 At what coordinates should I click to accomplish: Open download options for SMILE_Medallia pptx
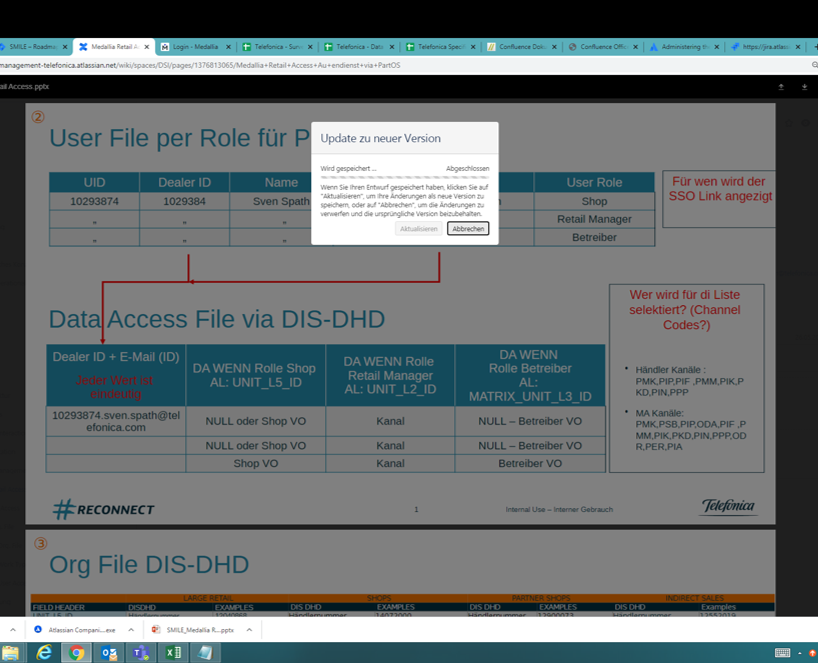point(249,630)
